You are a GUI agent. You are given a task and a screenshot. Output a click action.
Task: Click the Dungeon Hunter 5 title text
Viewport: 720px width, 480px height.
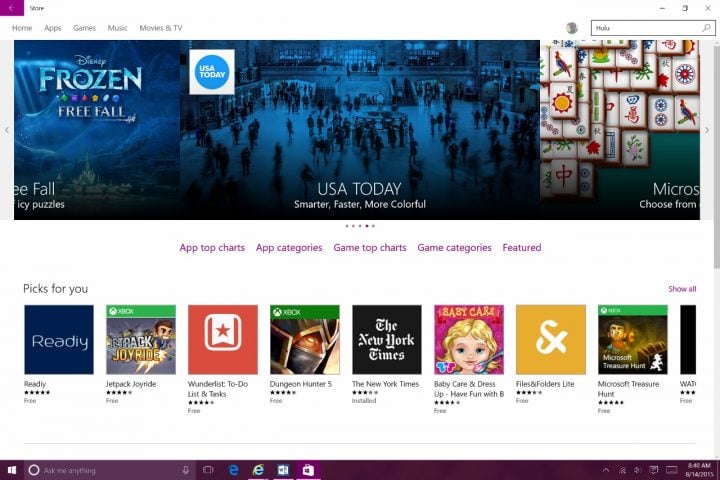tap(301, 384)
